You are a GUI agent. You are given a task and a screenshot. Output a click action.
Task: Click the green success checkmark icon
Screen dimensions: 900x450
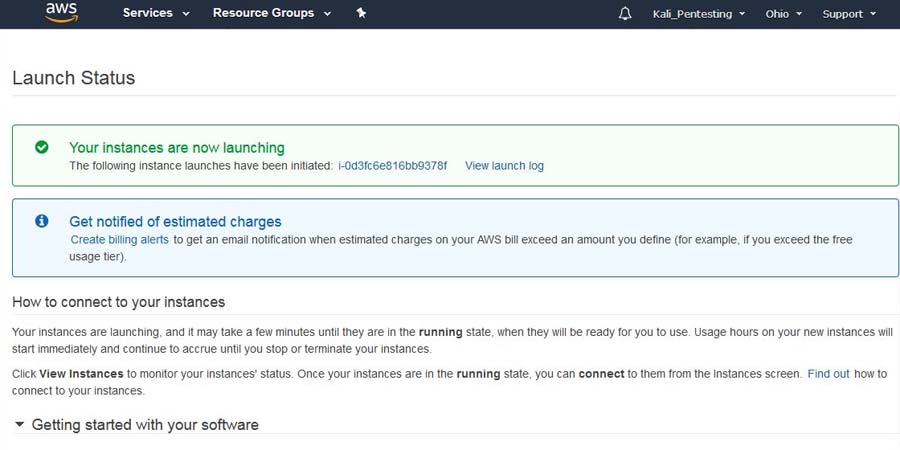(42, 147)
